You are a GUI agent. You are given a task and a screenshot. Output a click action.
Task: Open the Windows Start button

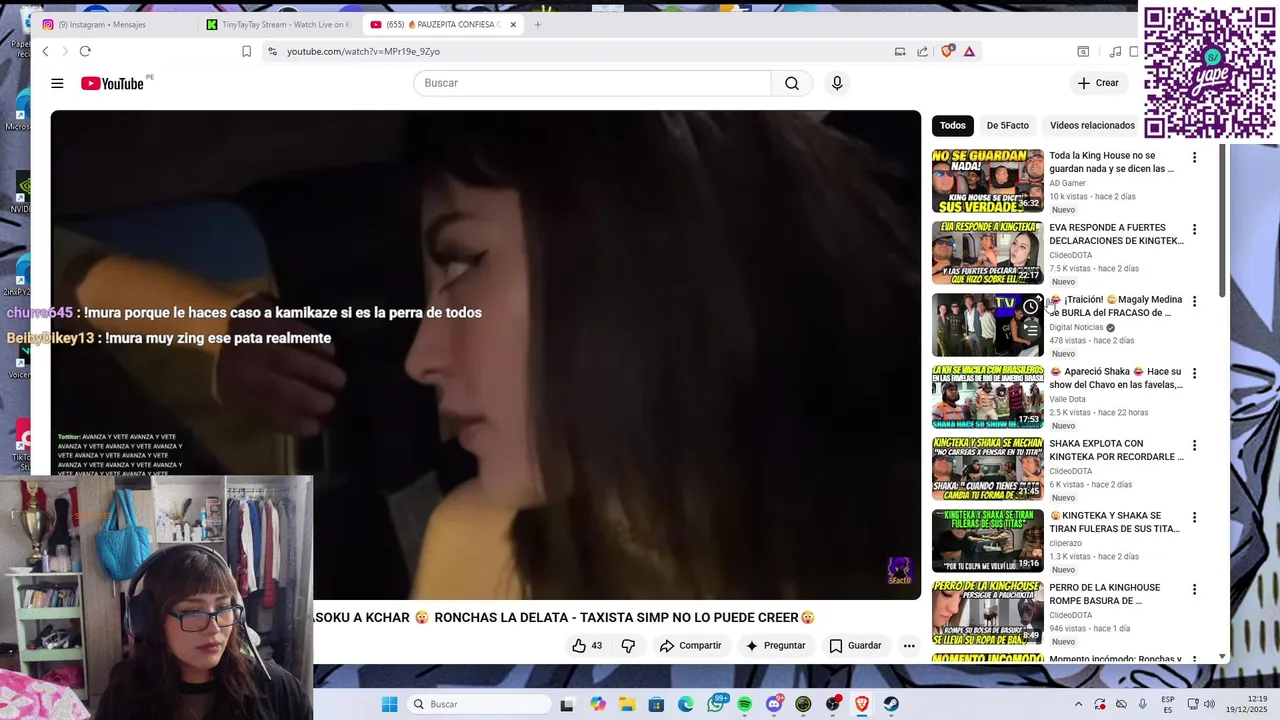389,704
